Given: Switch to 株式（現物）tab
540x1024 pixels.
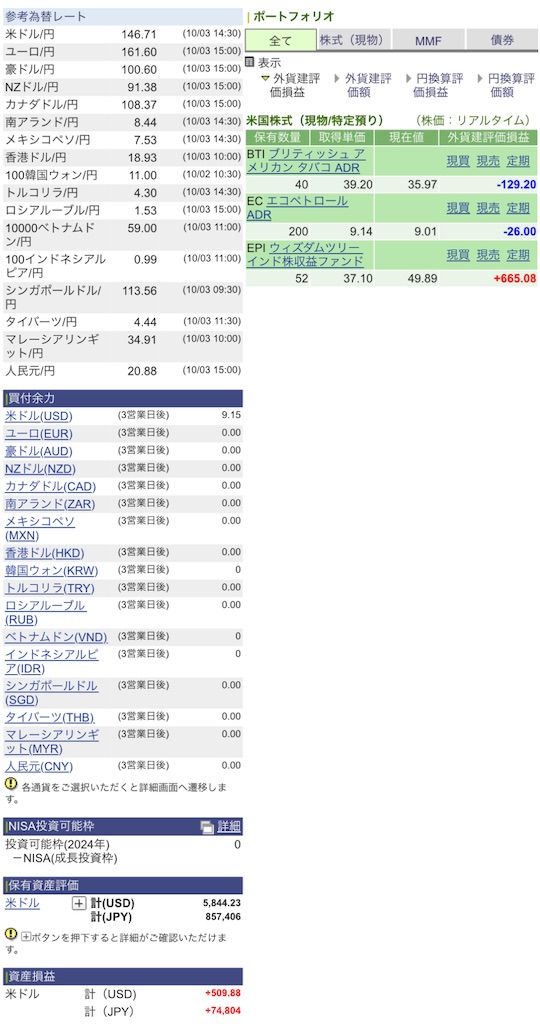Looking at the screenshot, I should click(x=353, y=40).
